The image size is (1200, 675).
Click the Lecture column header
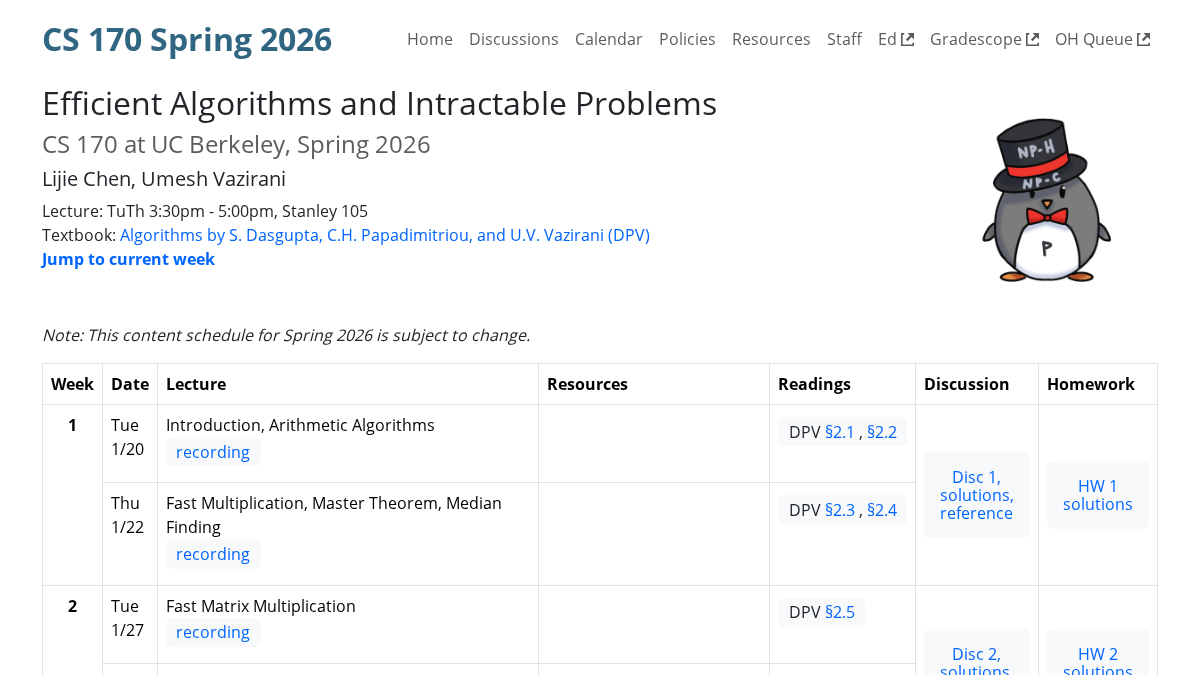(x=348, y=384)
